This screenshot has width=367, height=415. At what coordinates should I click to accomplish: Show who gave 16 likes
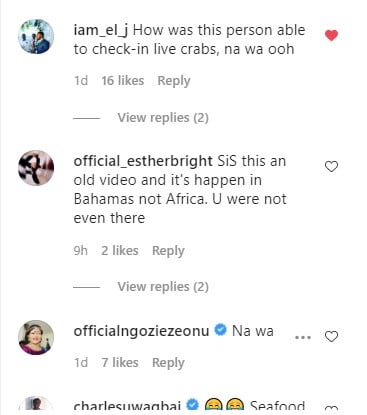pos(123,81)
